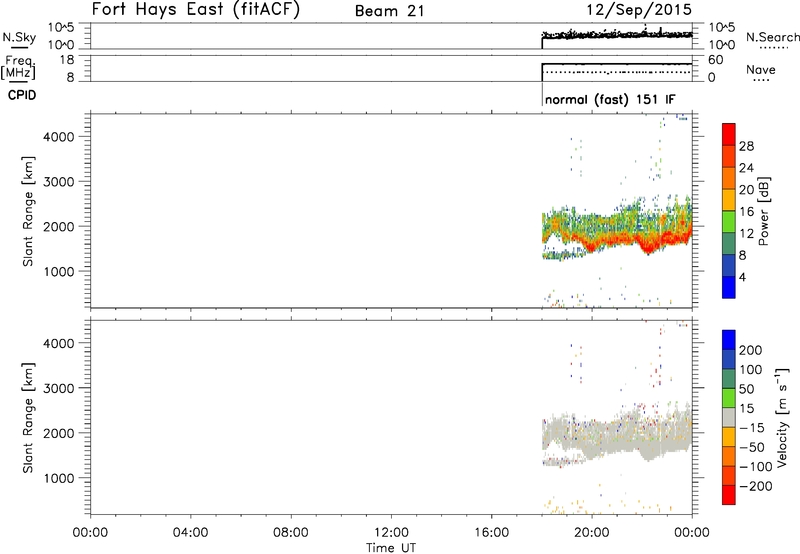Viewport: 800px width, 554px height.
Task: Click the red bottom segment of Velocity colorbar
Action: (729, 495)
